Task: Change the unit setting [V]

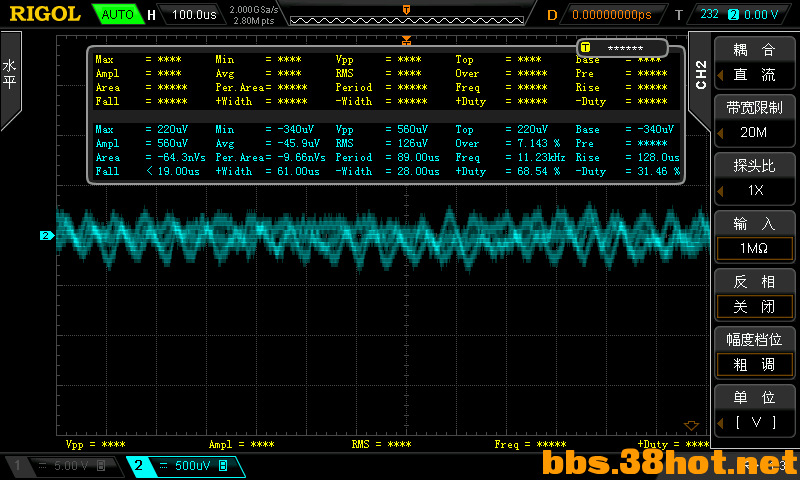Action: 754,422
